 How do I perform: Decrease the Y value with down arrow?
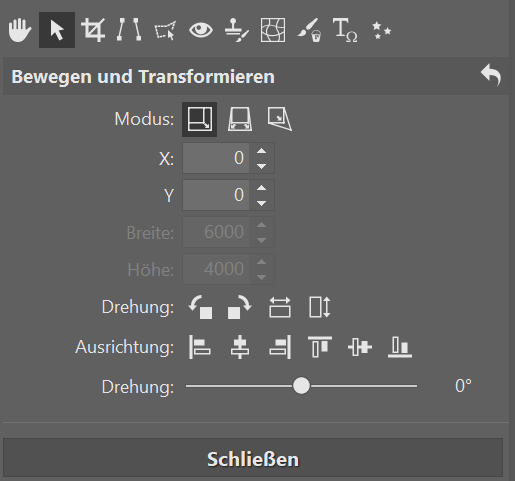pos(261,203)
